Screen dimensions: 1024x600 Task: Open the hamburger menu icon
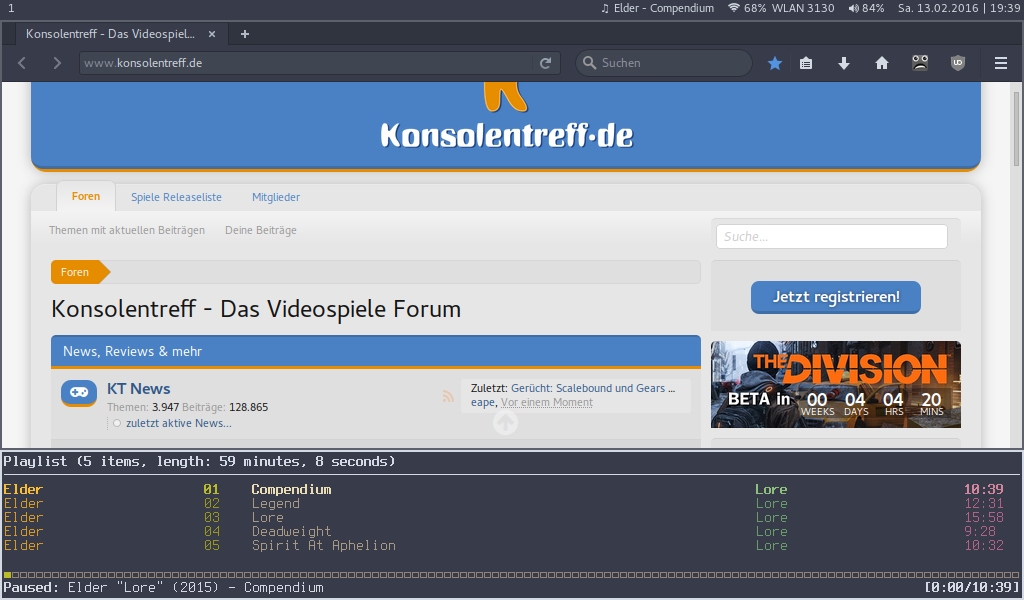pos(1000,63)
